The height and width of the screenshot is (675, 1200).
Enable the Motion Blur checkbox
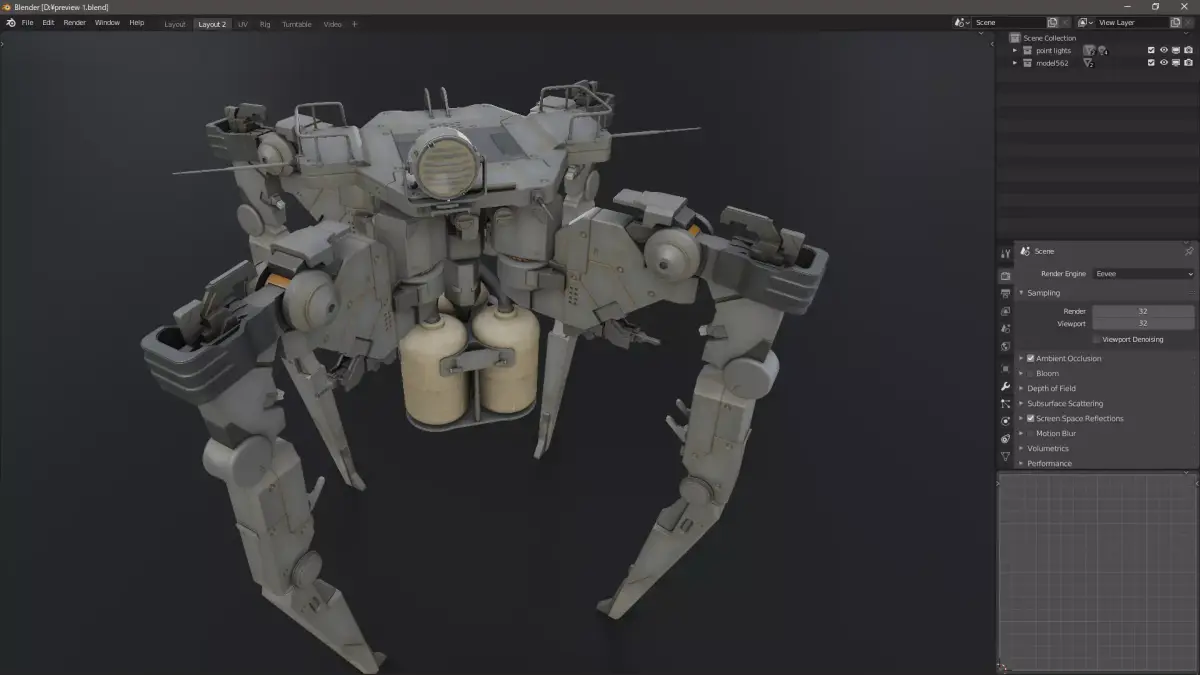(1030, 433)
